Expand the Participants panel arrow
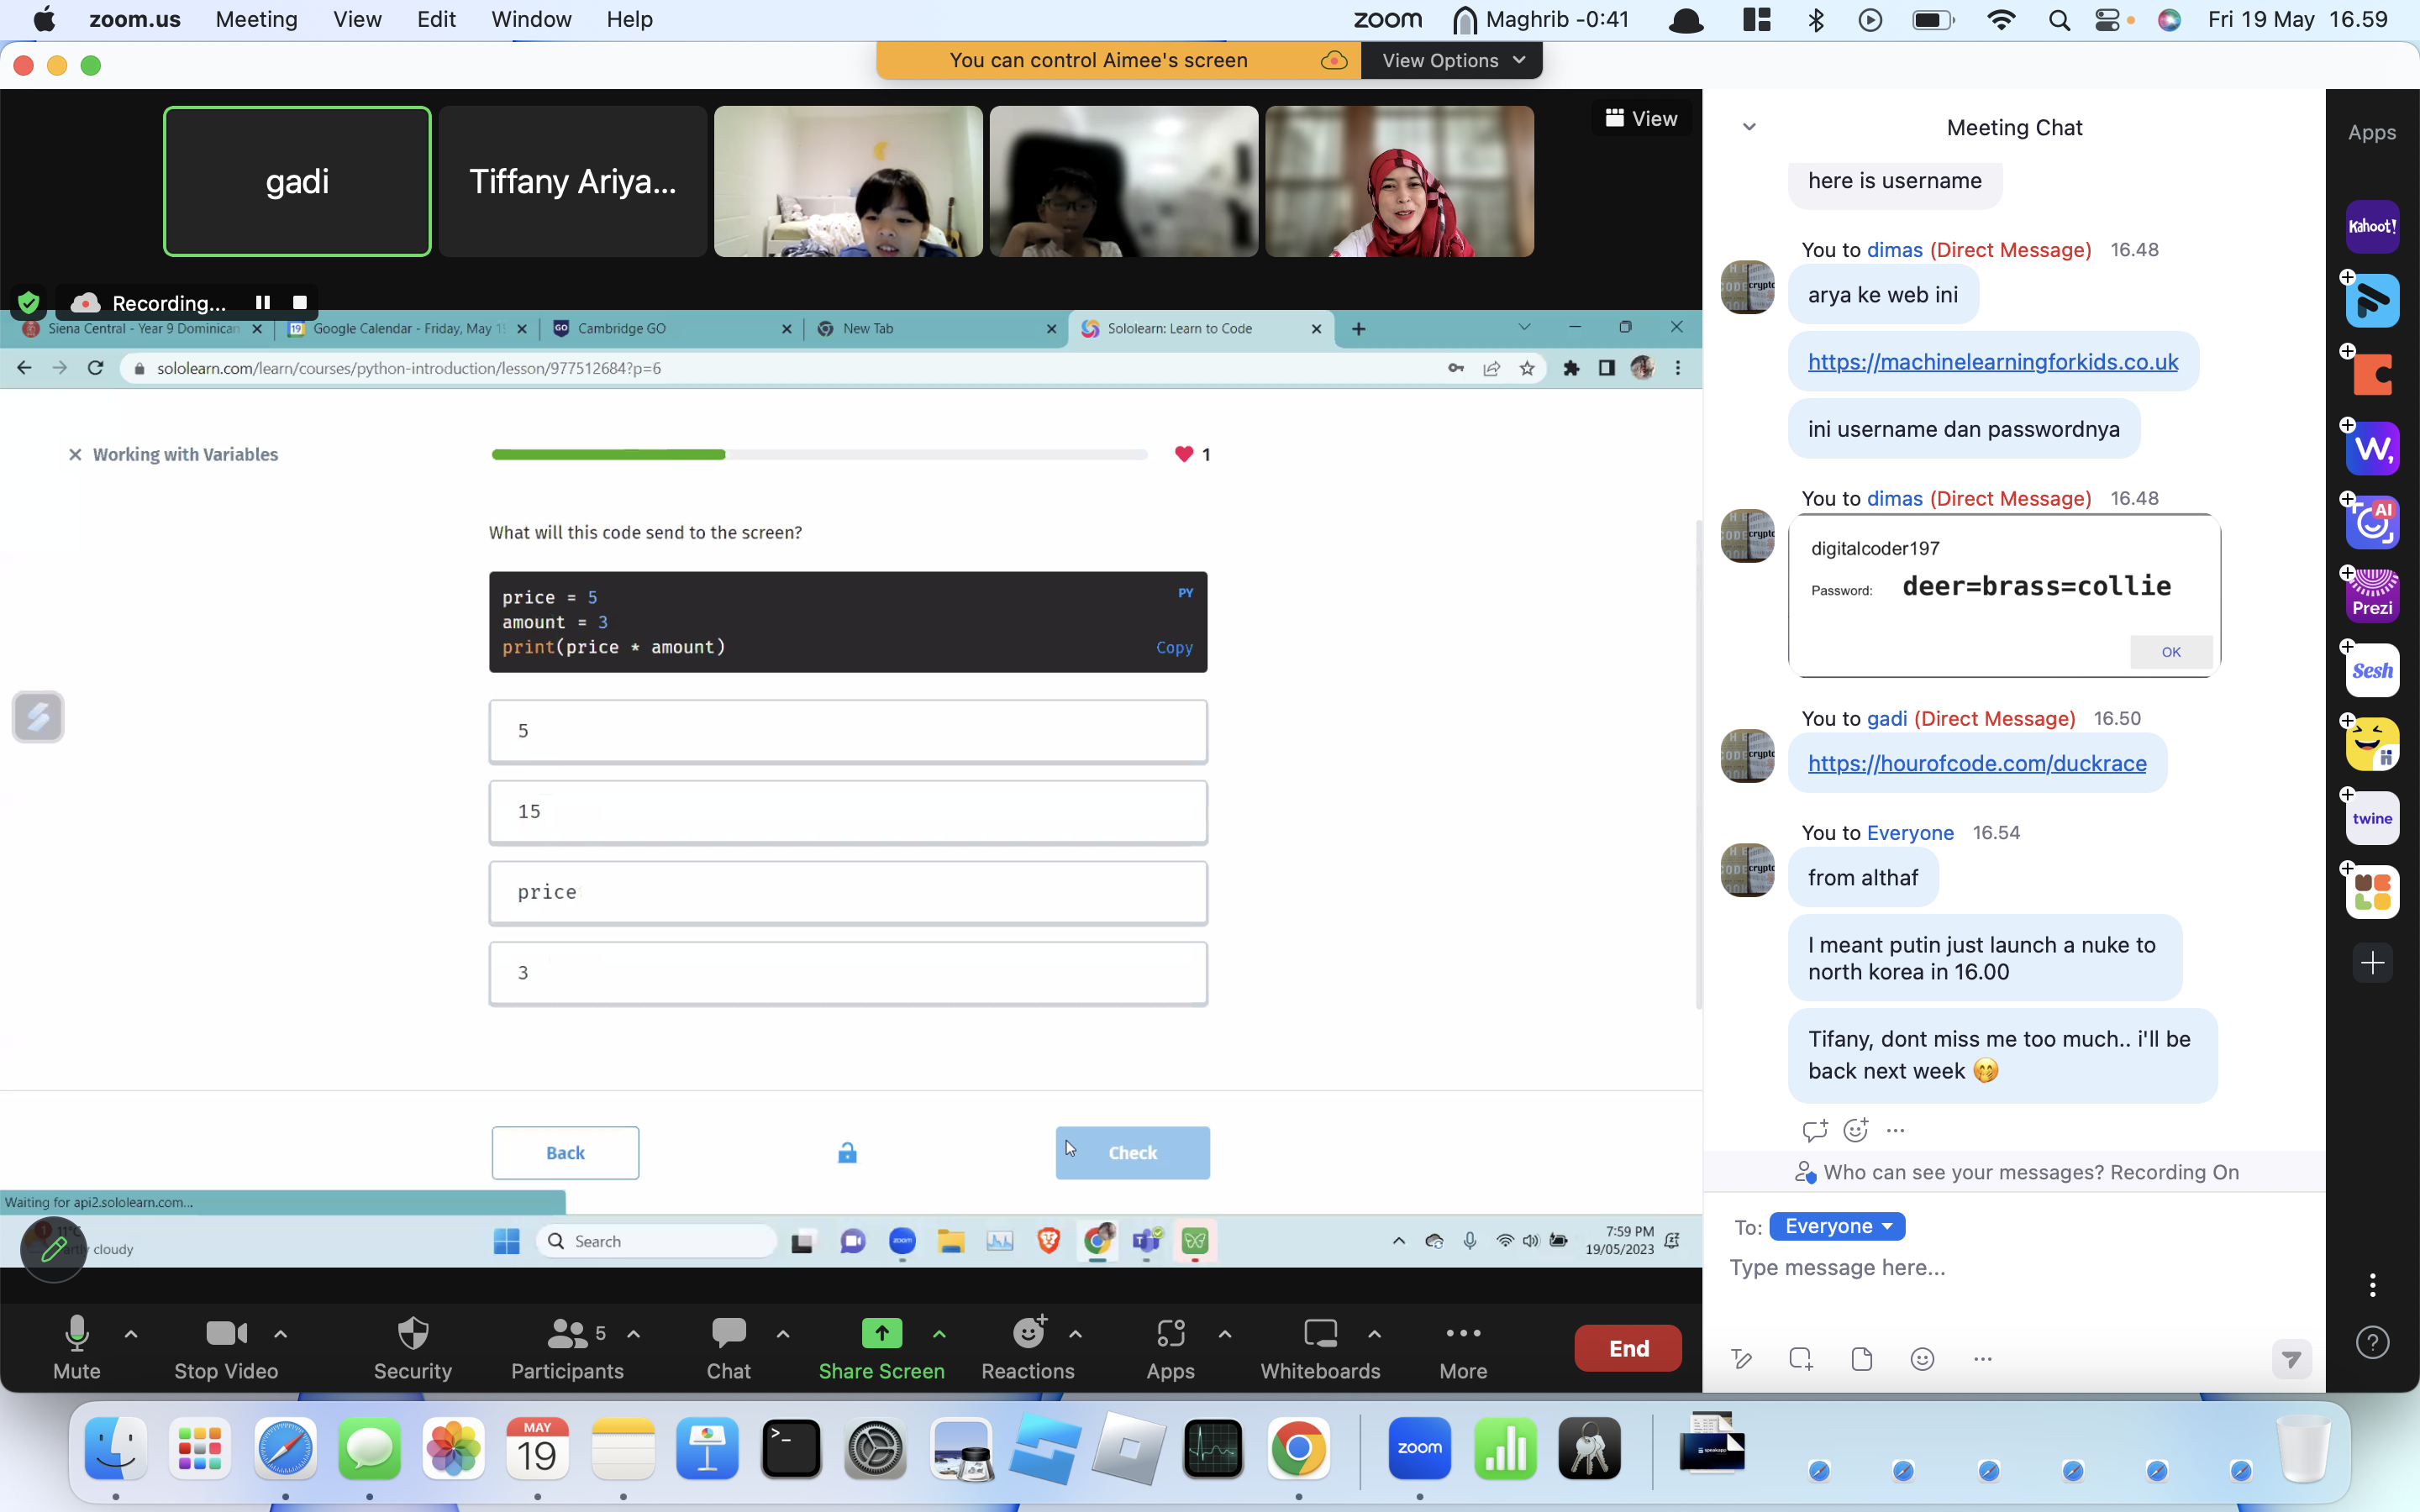 point(633,1334)
